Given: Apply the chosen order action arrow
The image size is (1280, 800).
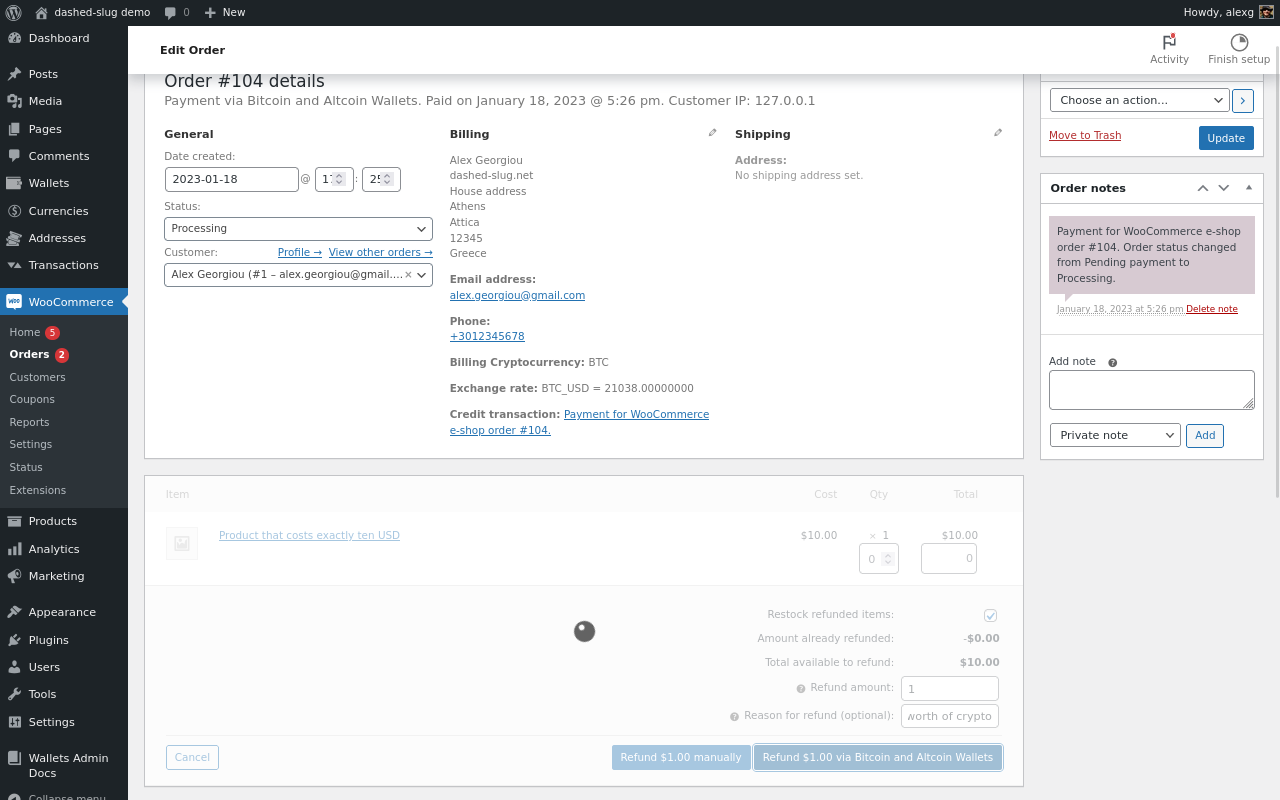Looking at the screenshot, I should [1243, 100].
